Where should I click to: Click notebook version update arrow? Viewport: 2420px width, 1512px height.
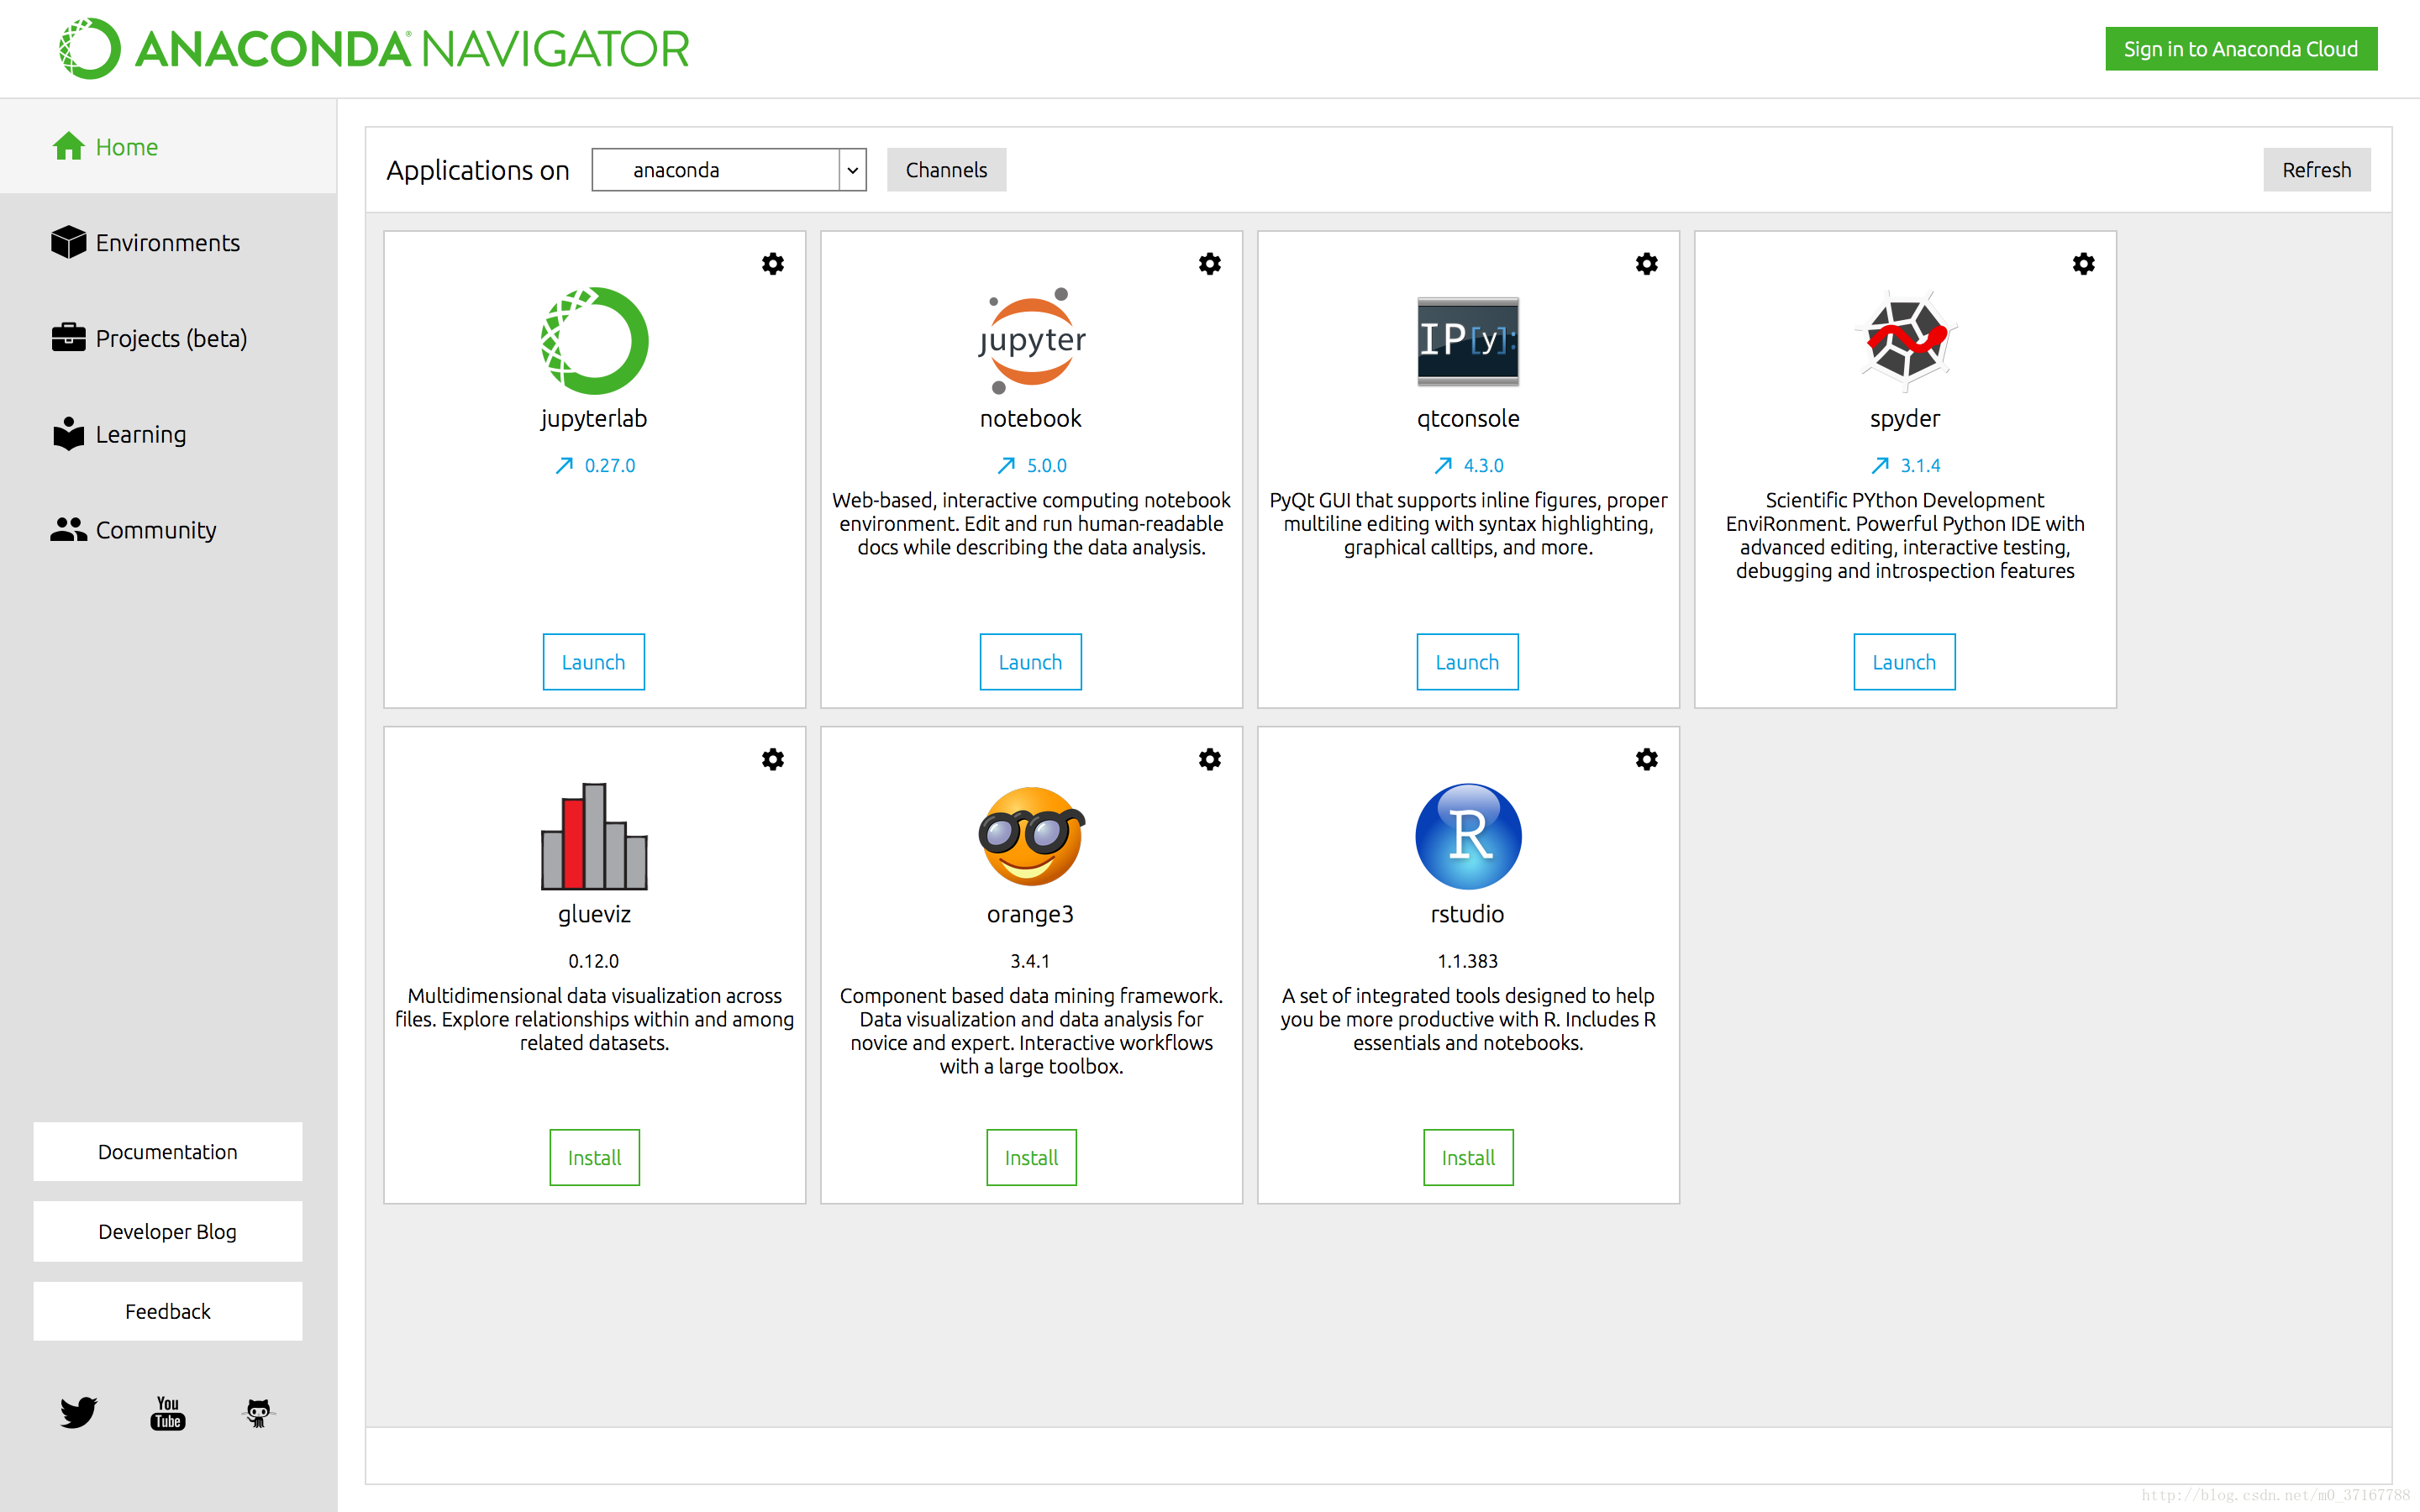(1006, 465)
